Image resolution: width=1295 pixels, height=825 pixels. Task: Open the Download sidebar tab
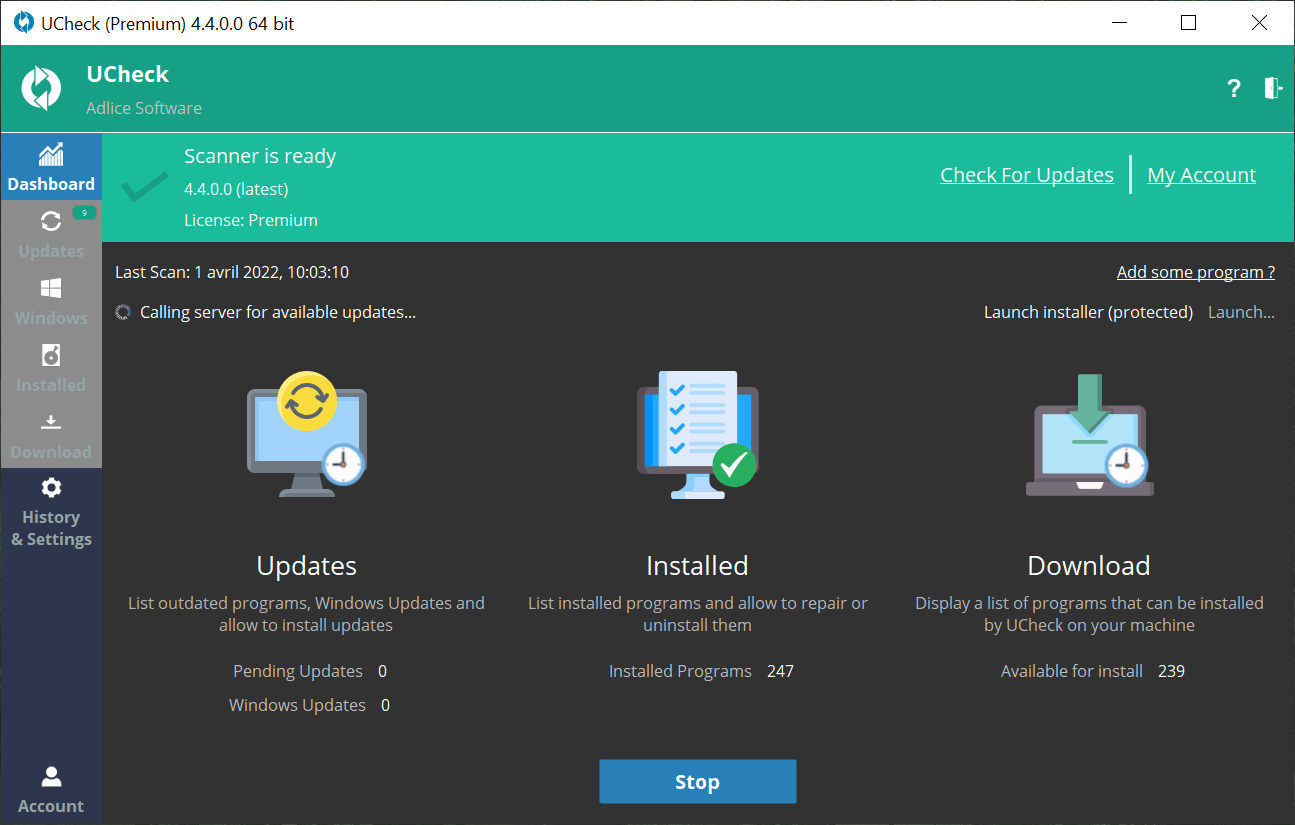[x=51, y=436]
